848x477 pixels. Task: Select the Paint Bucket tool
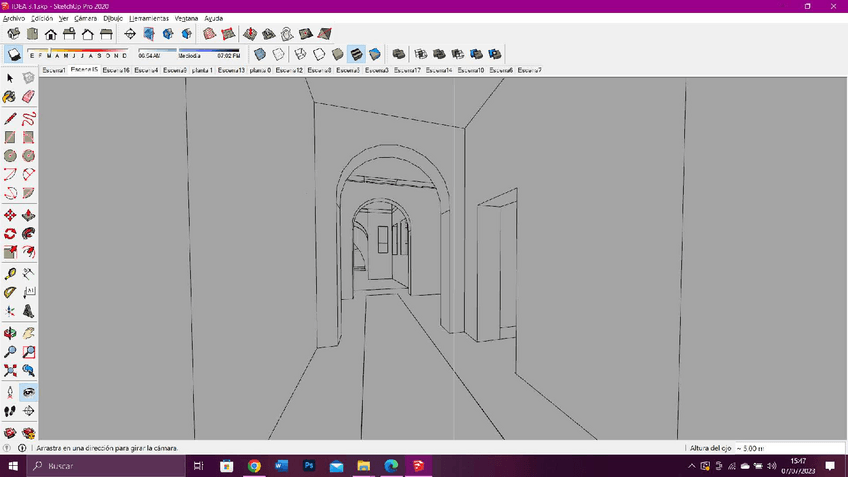point(10,97)
